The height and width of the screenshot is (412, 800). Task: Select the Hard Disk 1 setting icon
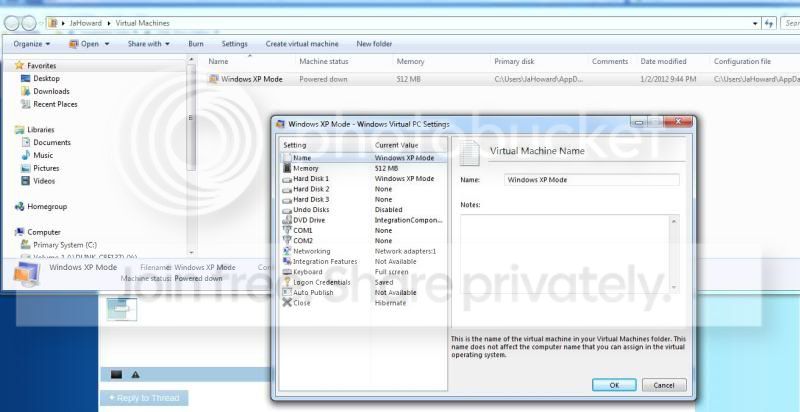coord(287,179)
